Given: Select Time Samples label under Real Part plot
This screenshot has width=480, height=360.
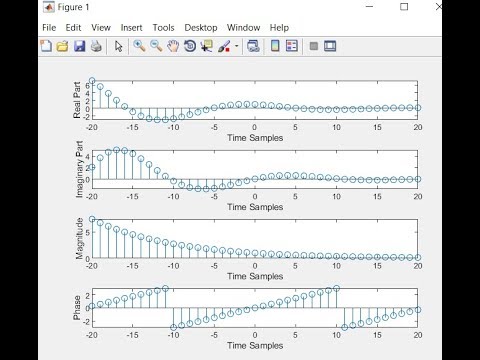Looking at the screenshot, I should pos(255,138).
